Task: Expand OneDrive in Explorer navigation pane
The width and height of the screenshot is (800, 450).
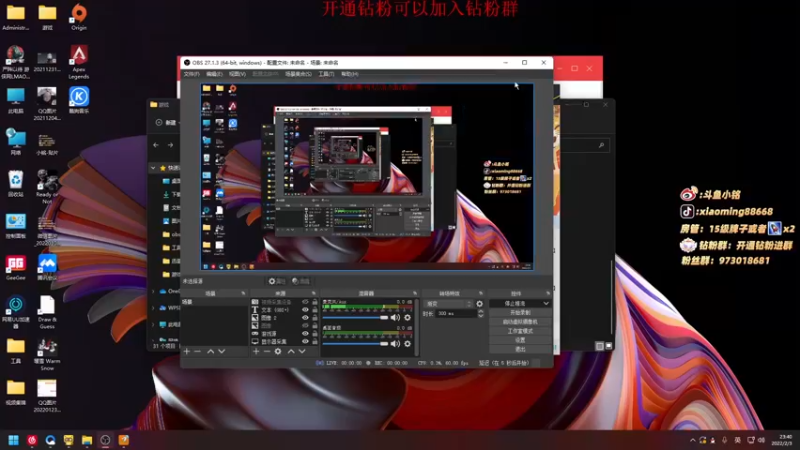Action: pyautogui.click(x=154, y=291)
